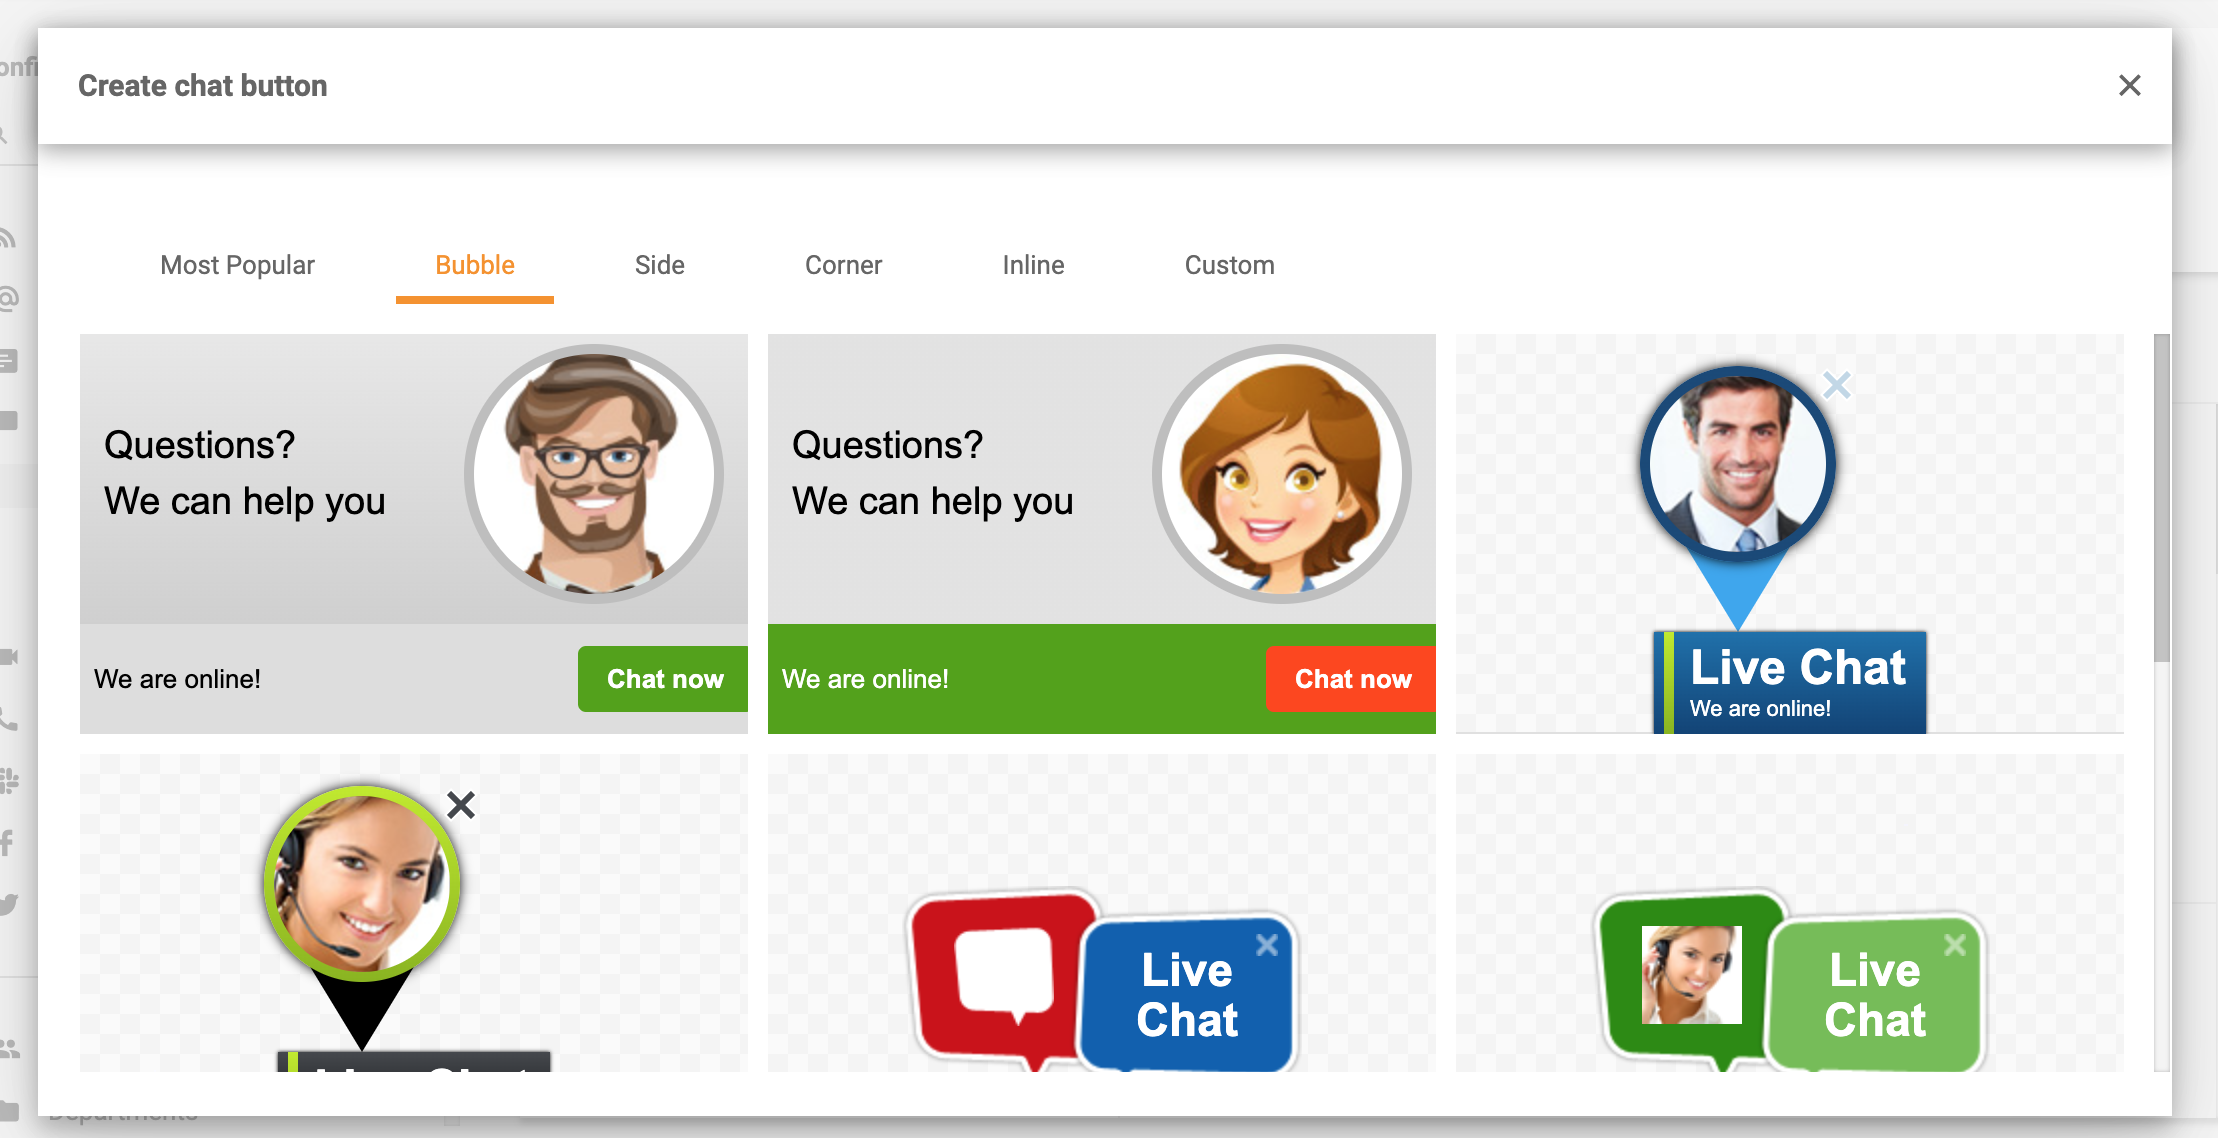The height and width of the screenshot is (1138, 2218).
Task: Close the Create chat button dialog
Action: click(2131, 86)
